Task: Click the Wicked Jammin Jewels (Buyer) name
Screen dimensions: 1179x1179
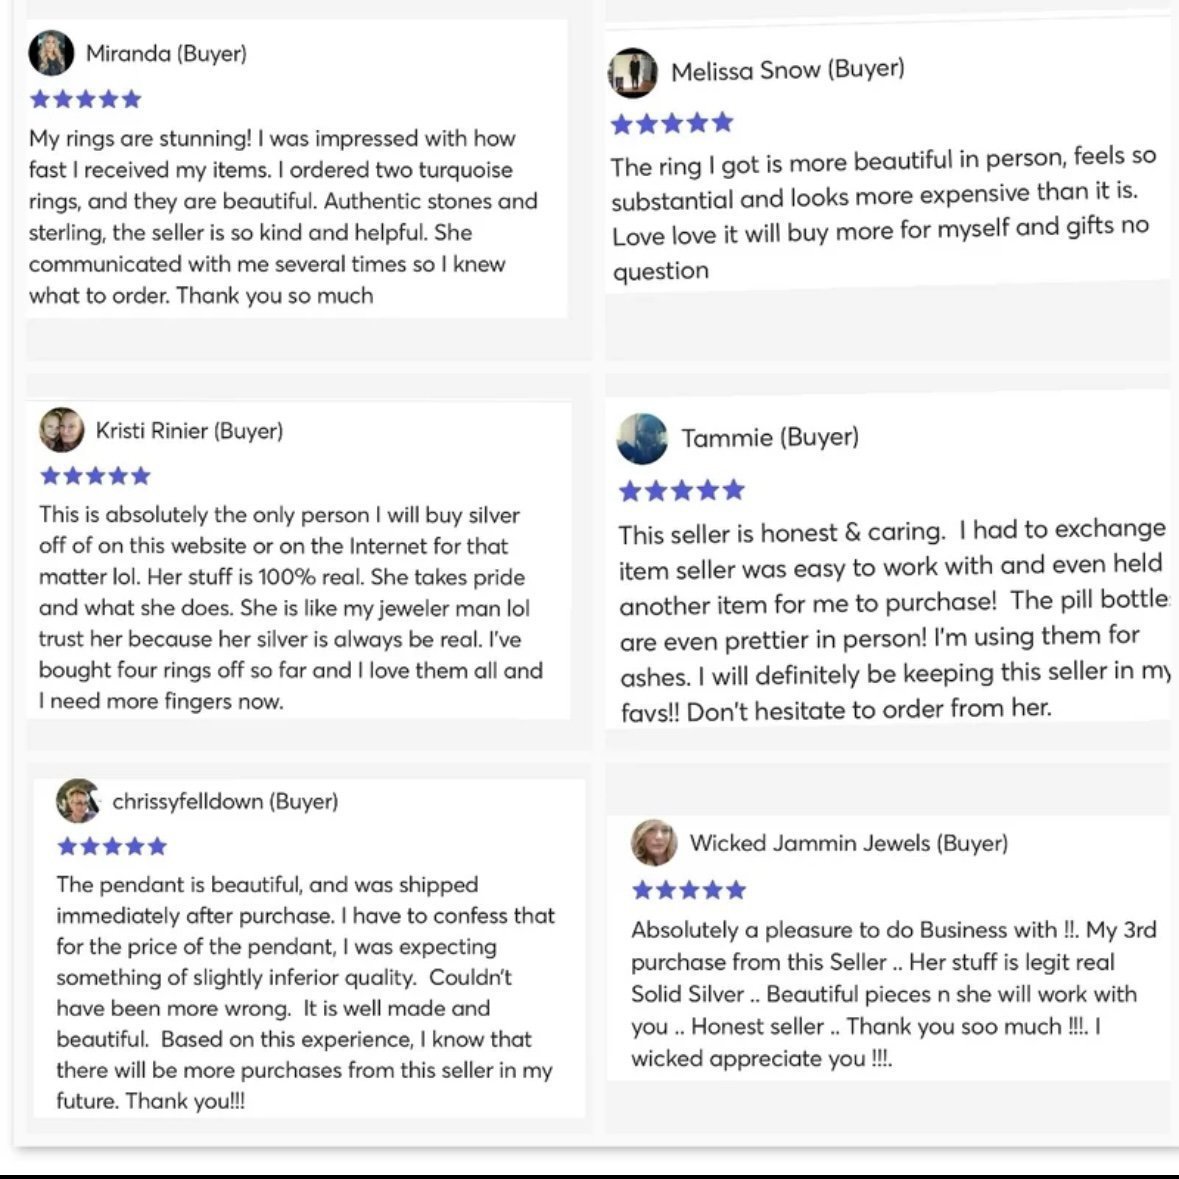Action: pyautogui.click(x=849, y=843)
